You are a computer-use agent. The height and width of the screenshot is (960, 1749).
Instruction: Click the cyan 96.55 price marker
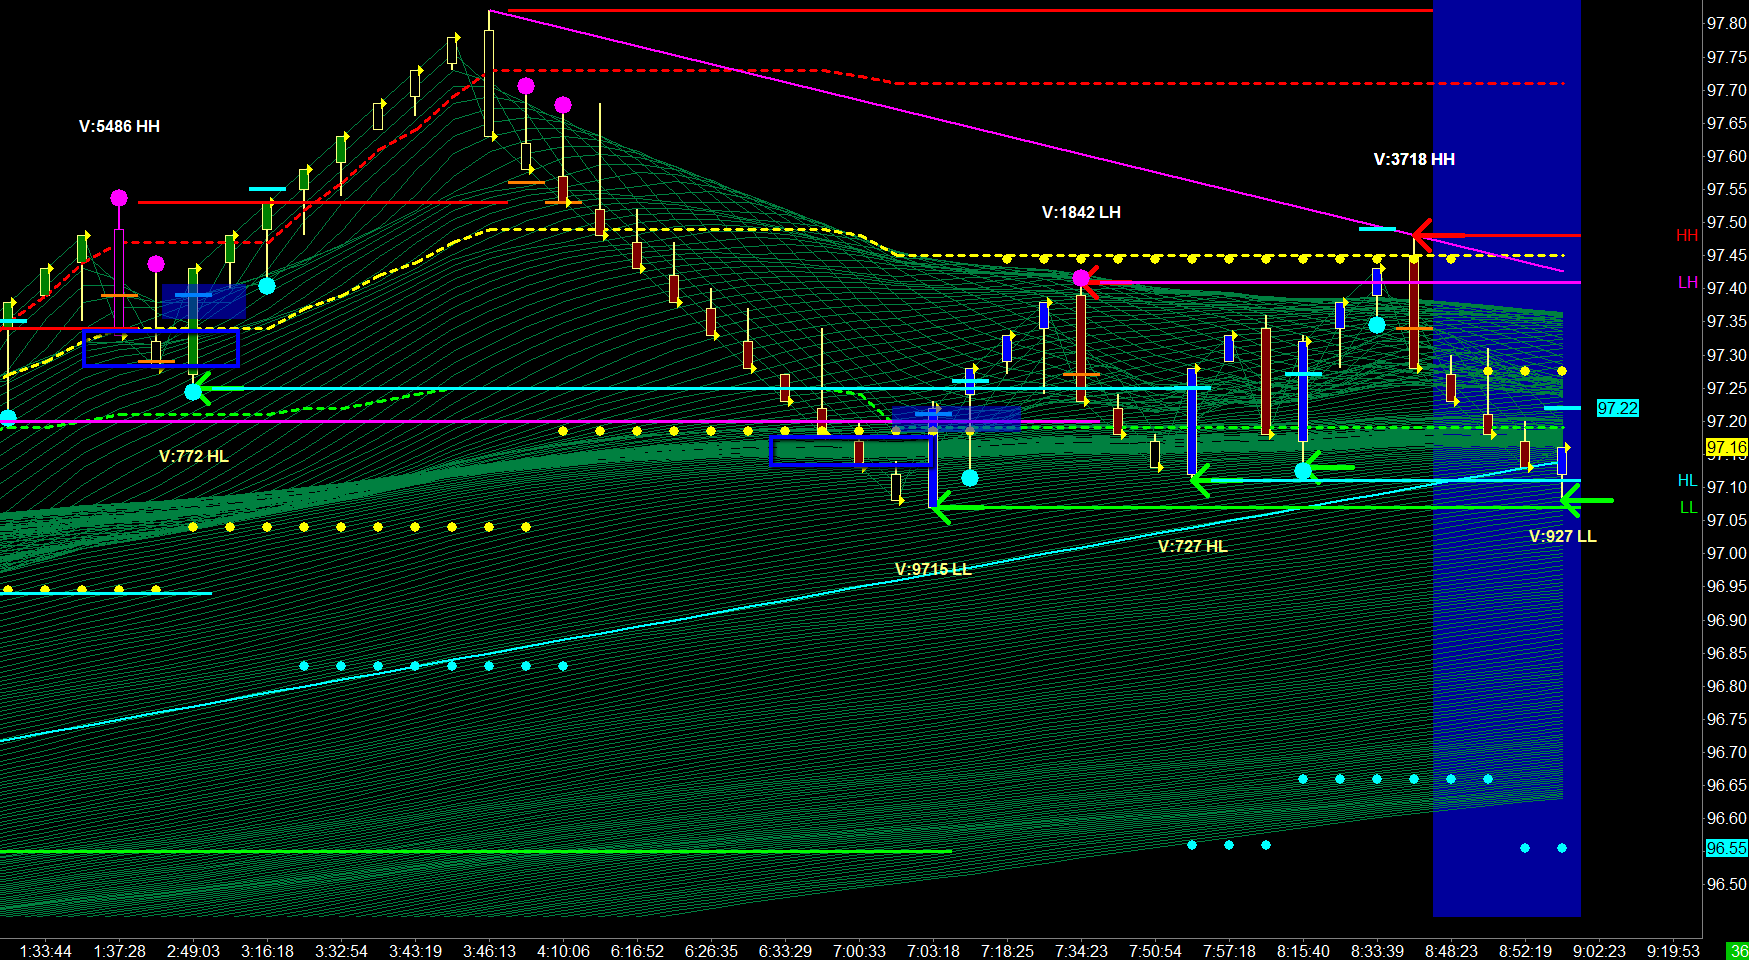pyautogui.click(x=1726, y=848)
